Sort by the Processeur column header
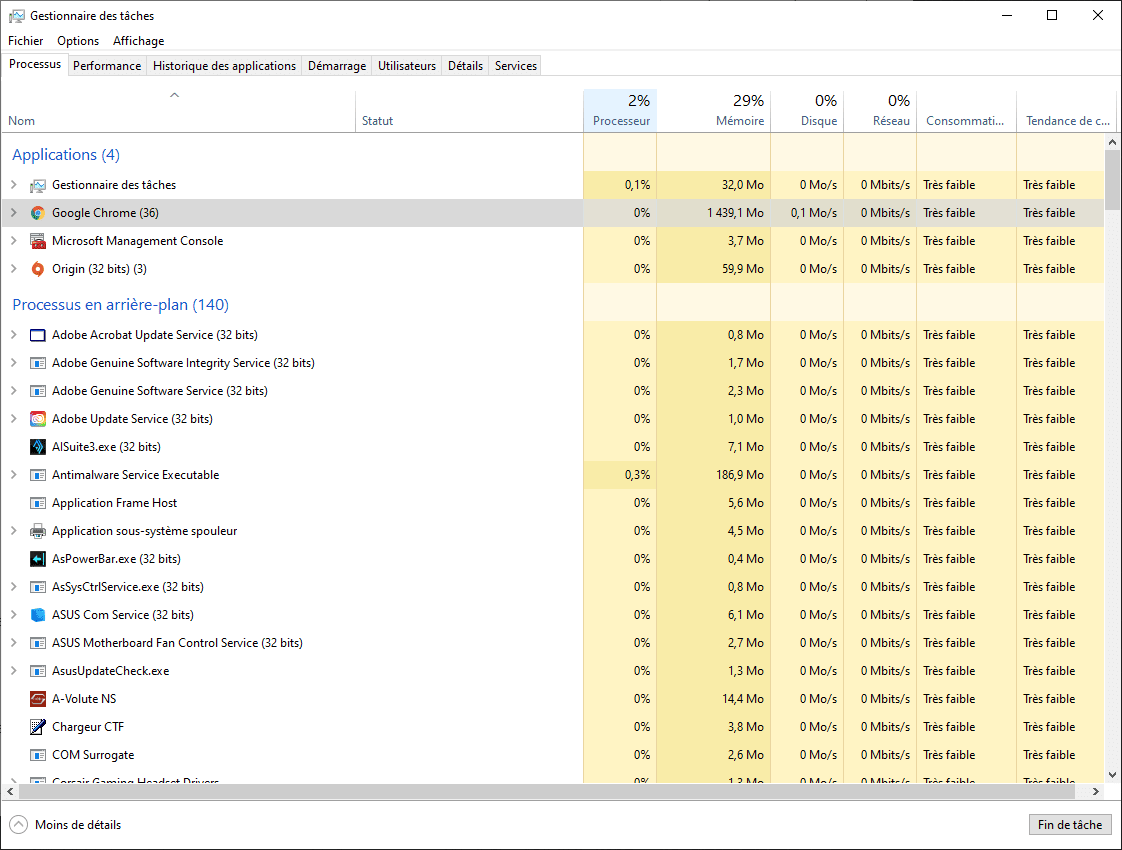Image resolution: width=1122 pixels, height=850 pixels. pos(620,111)
